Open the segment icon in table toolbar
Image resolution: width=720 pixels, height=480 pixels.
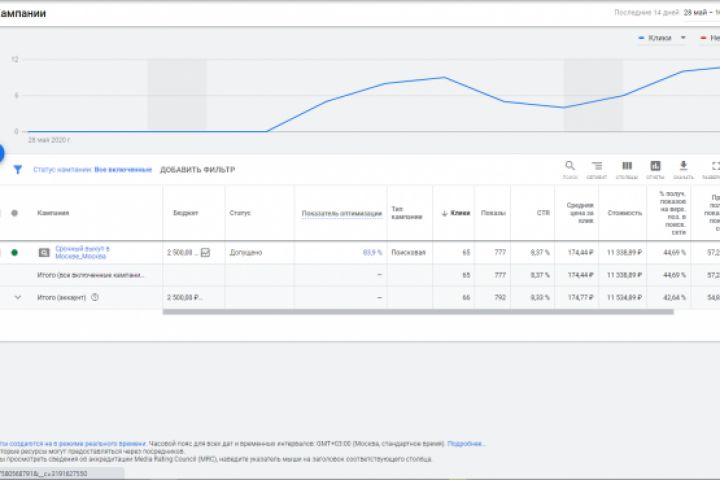coord(597,168)
